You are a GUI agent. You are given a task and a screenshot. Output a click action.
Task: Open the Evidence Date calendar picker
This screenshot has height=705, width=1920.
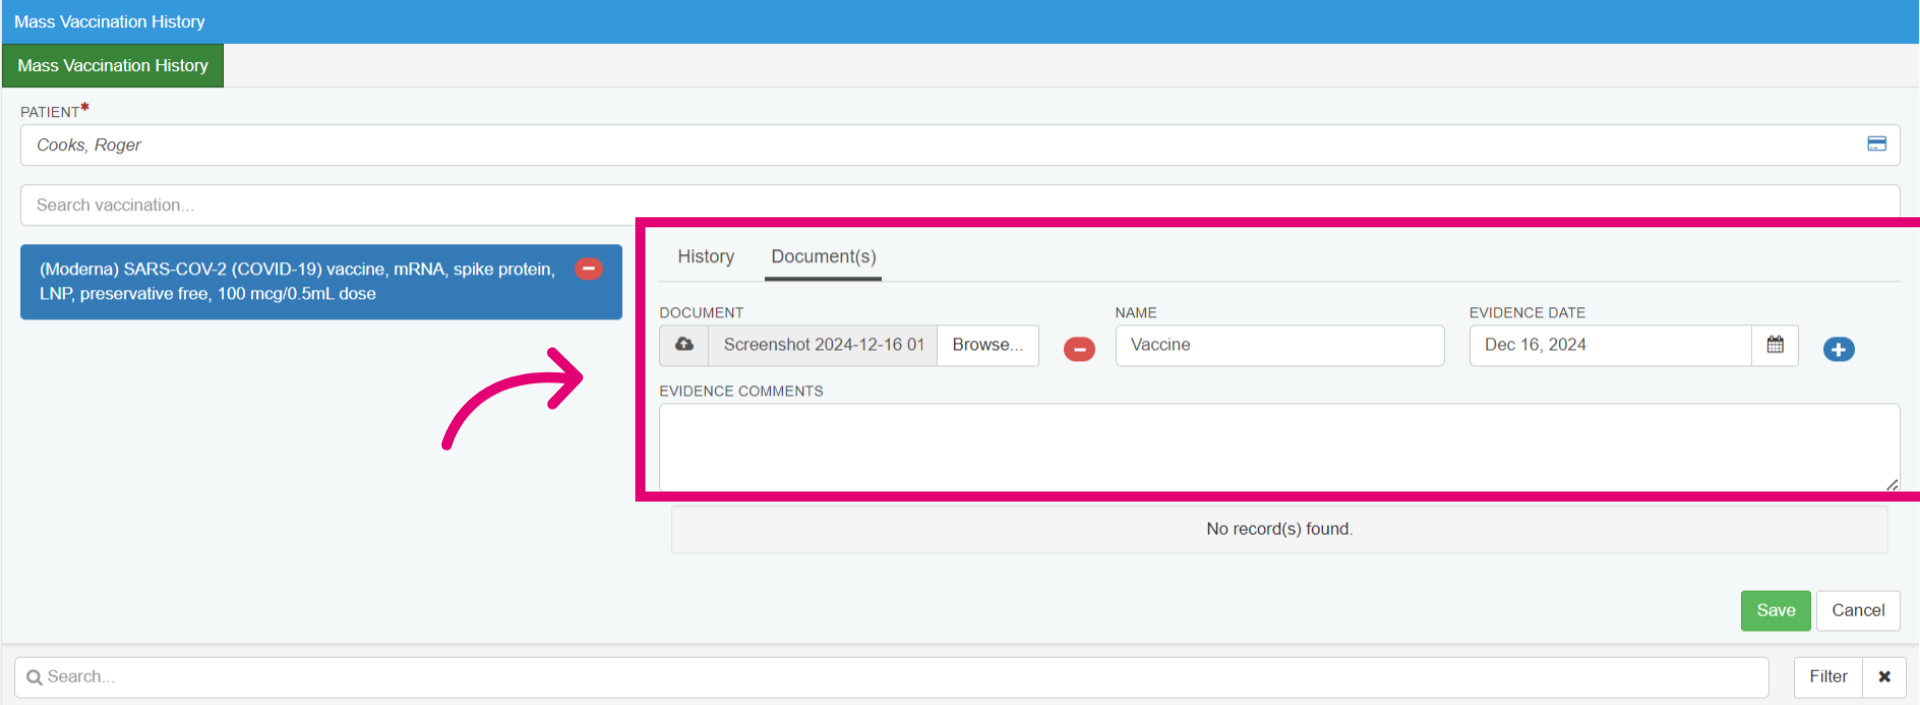click(1775, 345)
